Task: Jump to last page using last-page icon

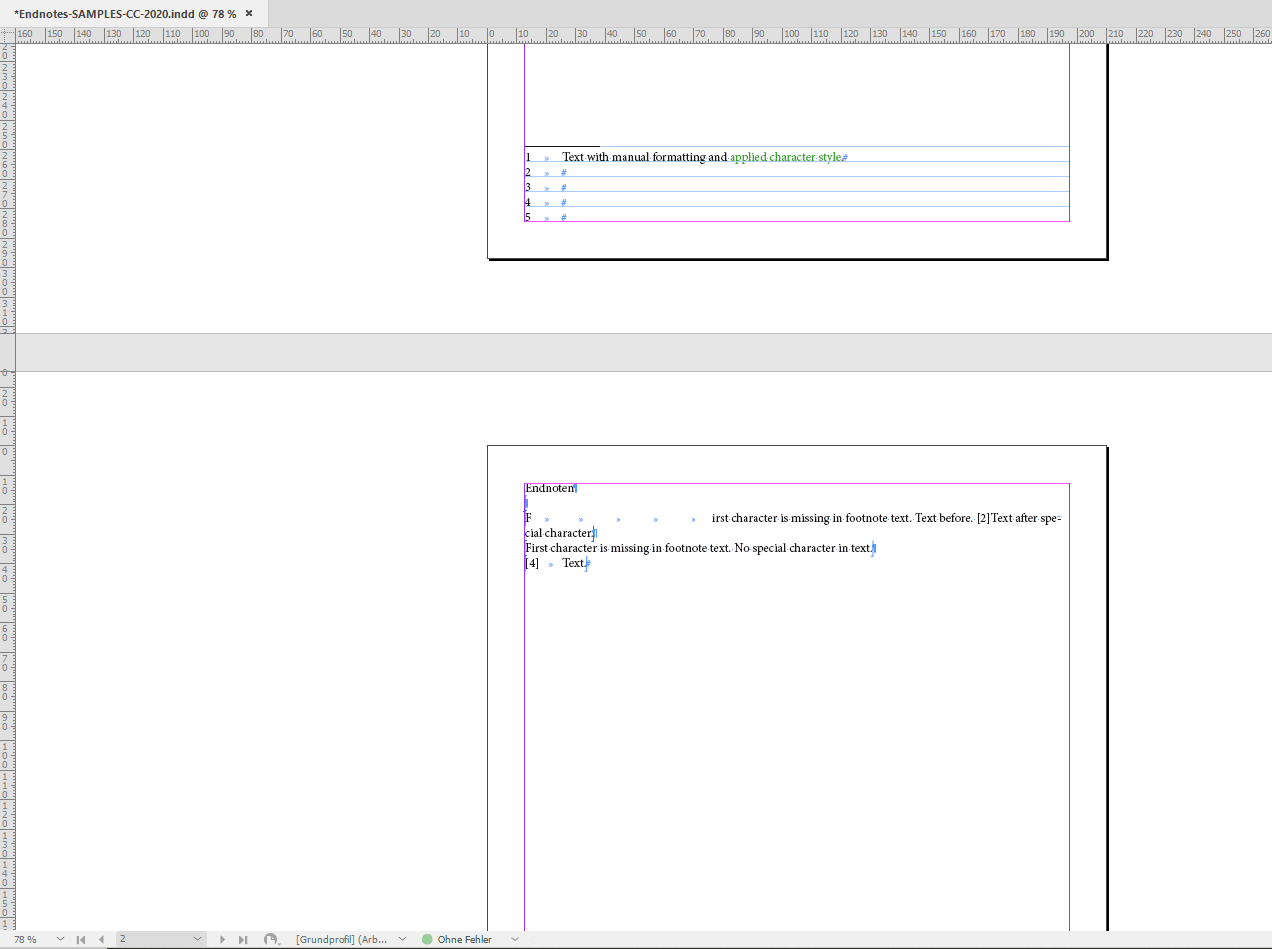Action: (243, 940)
